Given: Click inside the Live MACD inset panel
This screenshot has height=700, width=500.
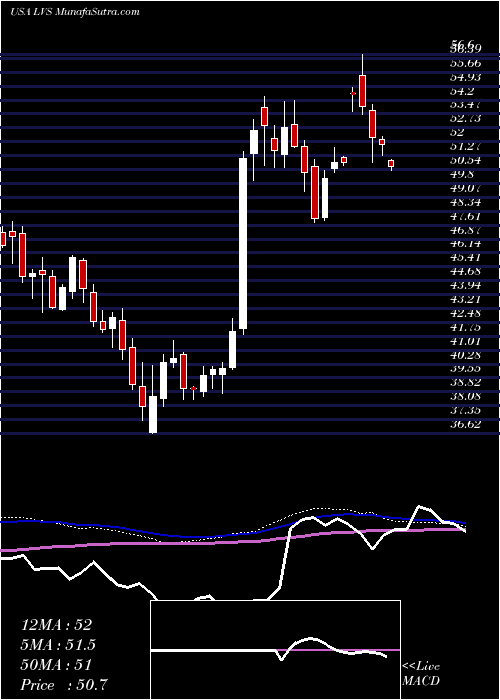Looking at the screenshot, I should coord(275,650).
